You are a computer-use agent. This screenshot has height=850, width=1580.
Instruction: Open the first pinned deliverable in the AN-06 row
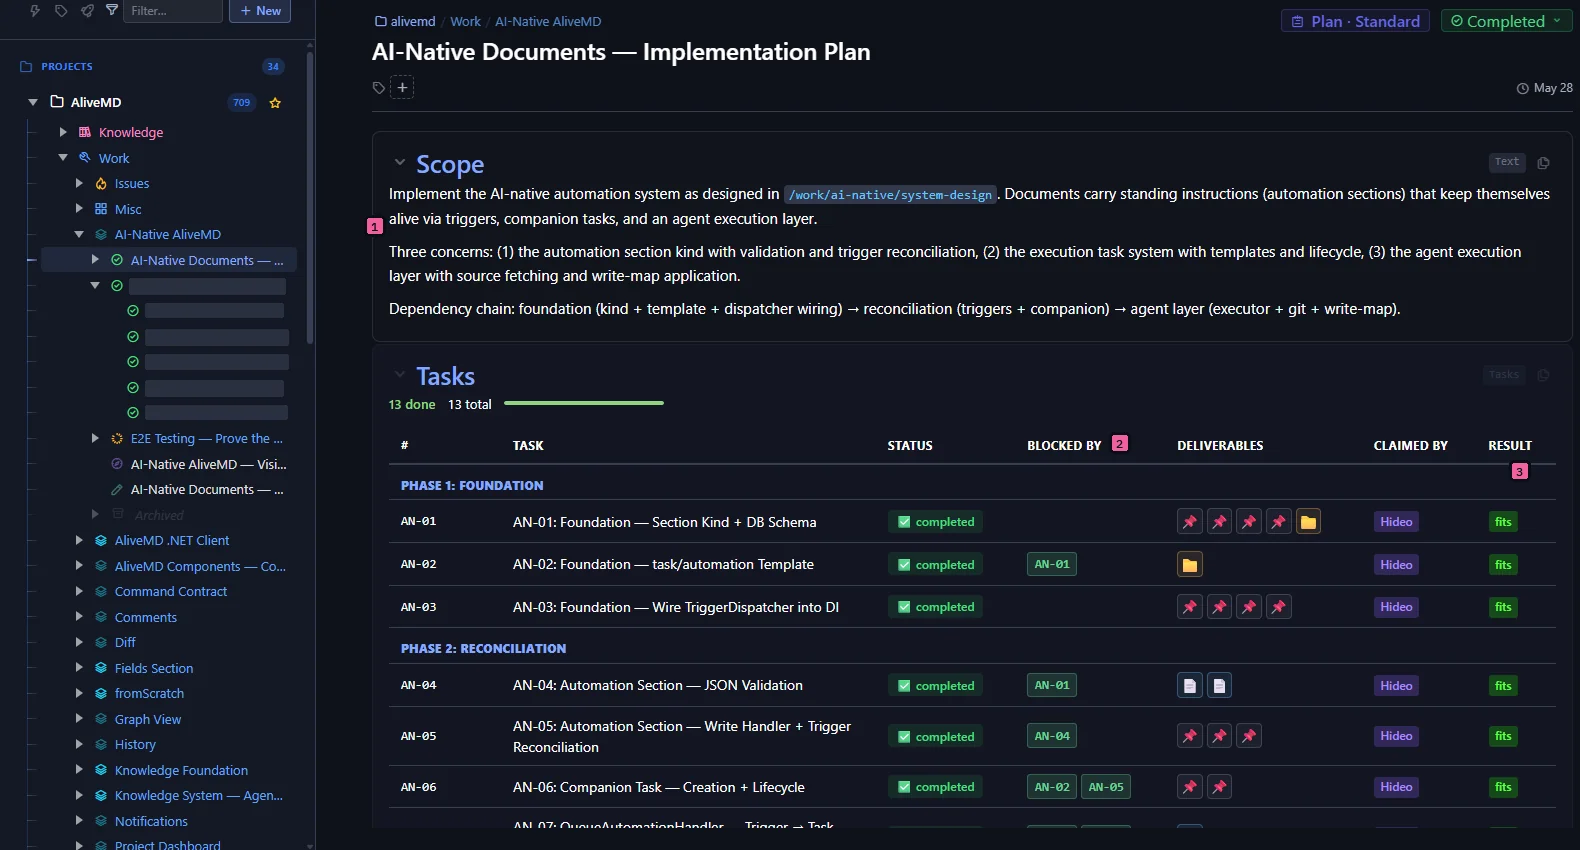point(1190,787)
